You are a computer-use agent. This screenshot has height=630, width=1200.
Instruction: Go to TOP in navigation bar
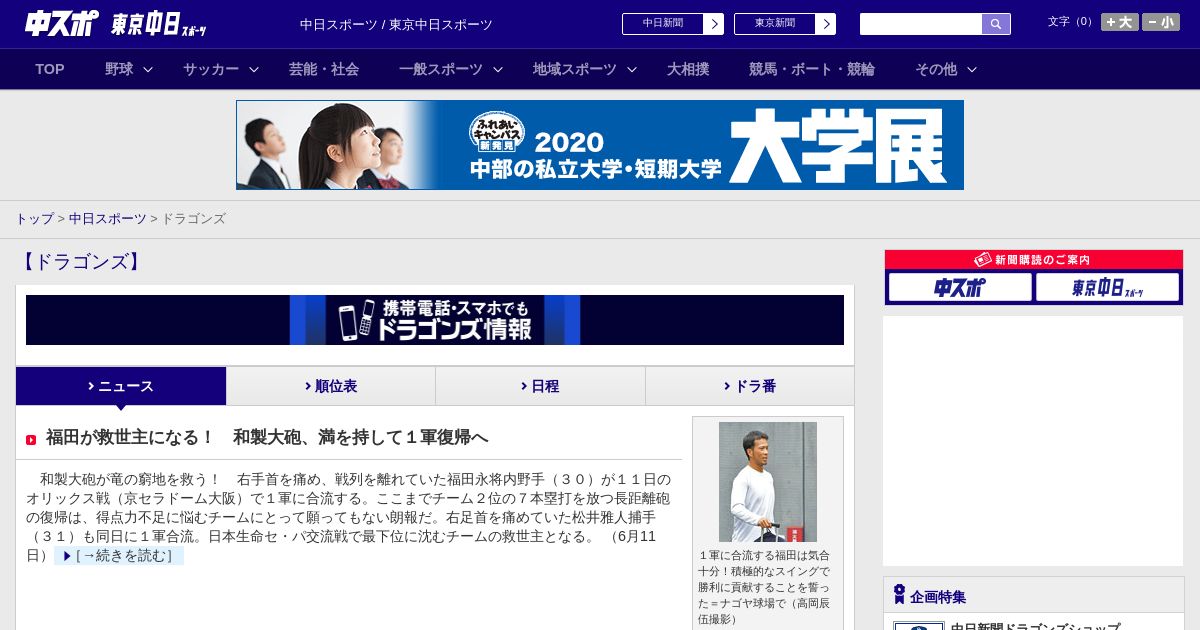[50, 69]
